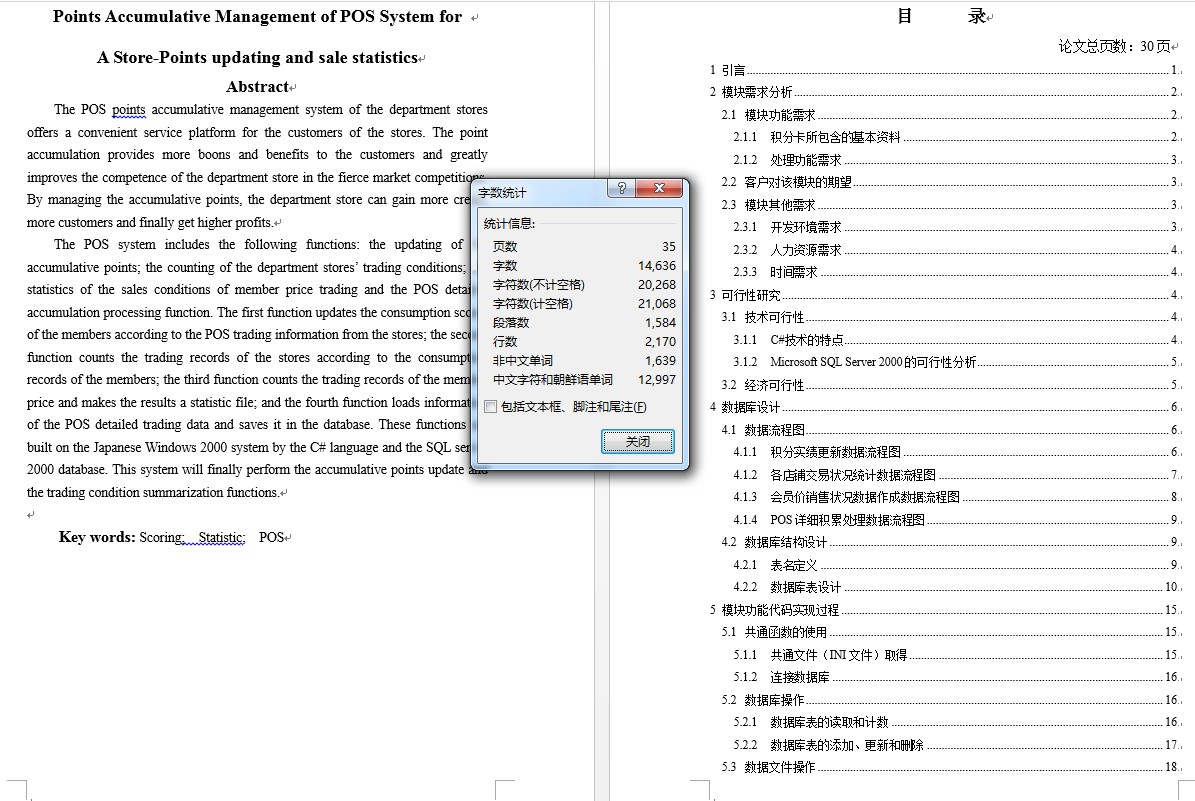This screenshot has width=1195, height=801.
Task: Open TOC entry 4.2.1 表名定义
Action: (x=956, y=565)
